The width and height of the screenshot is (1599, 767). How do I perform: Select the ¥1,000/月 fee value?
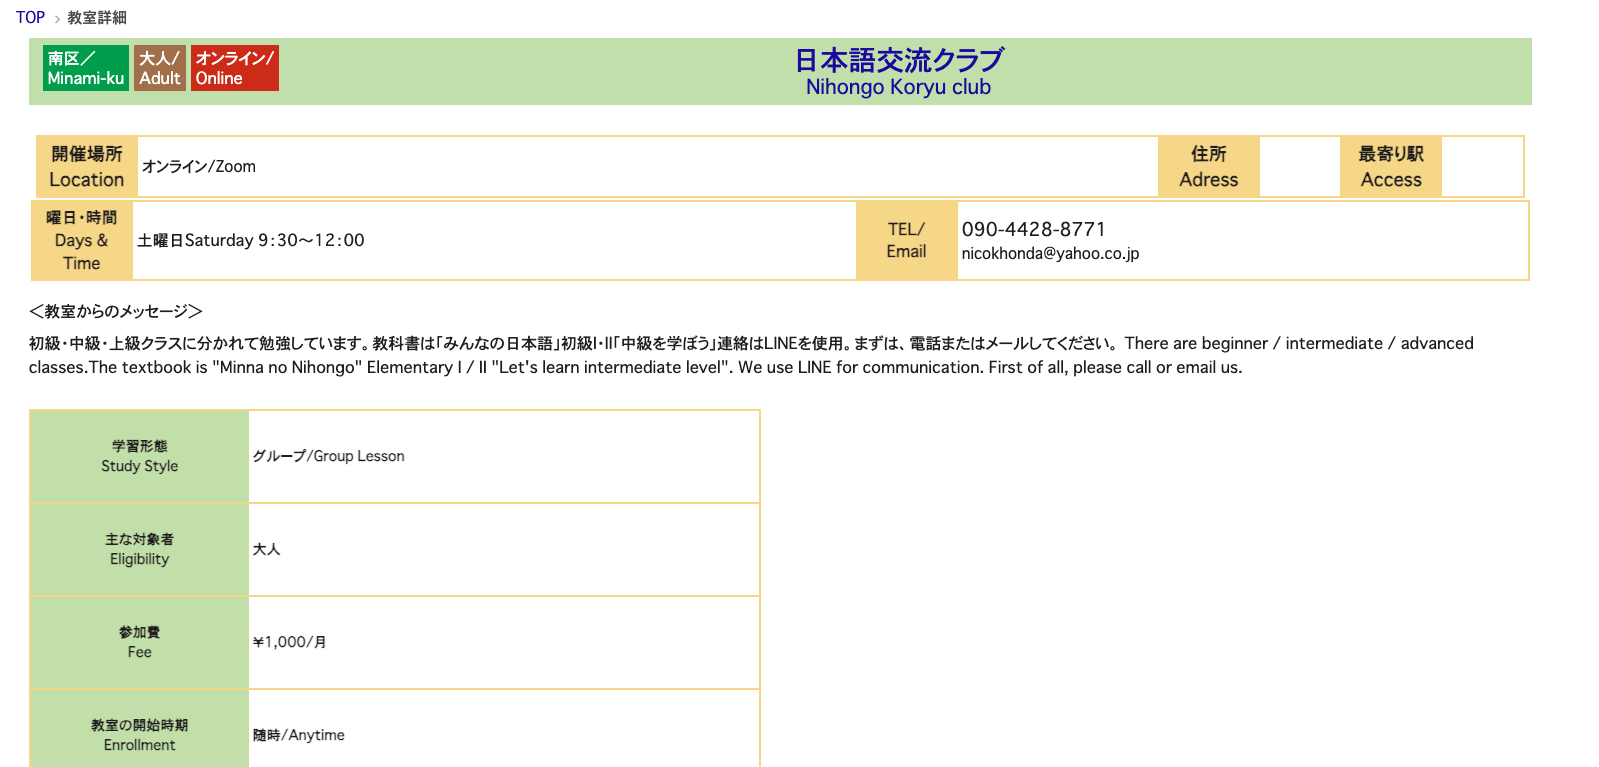[x=290, y=643]
